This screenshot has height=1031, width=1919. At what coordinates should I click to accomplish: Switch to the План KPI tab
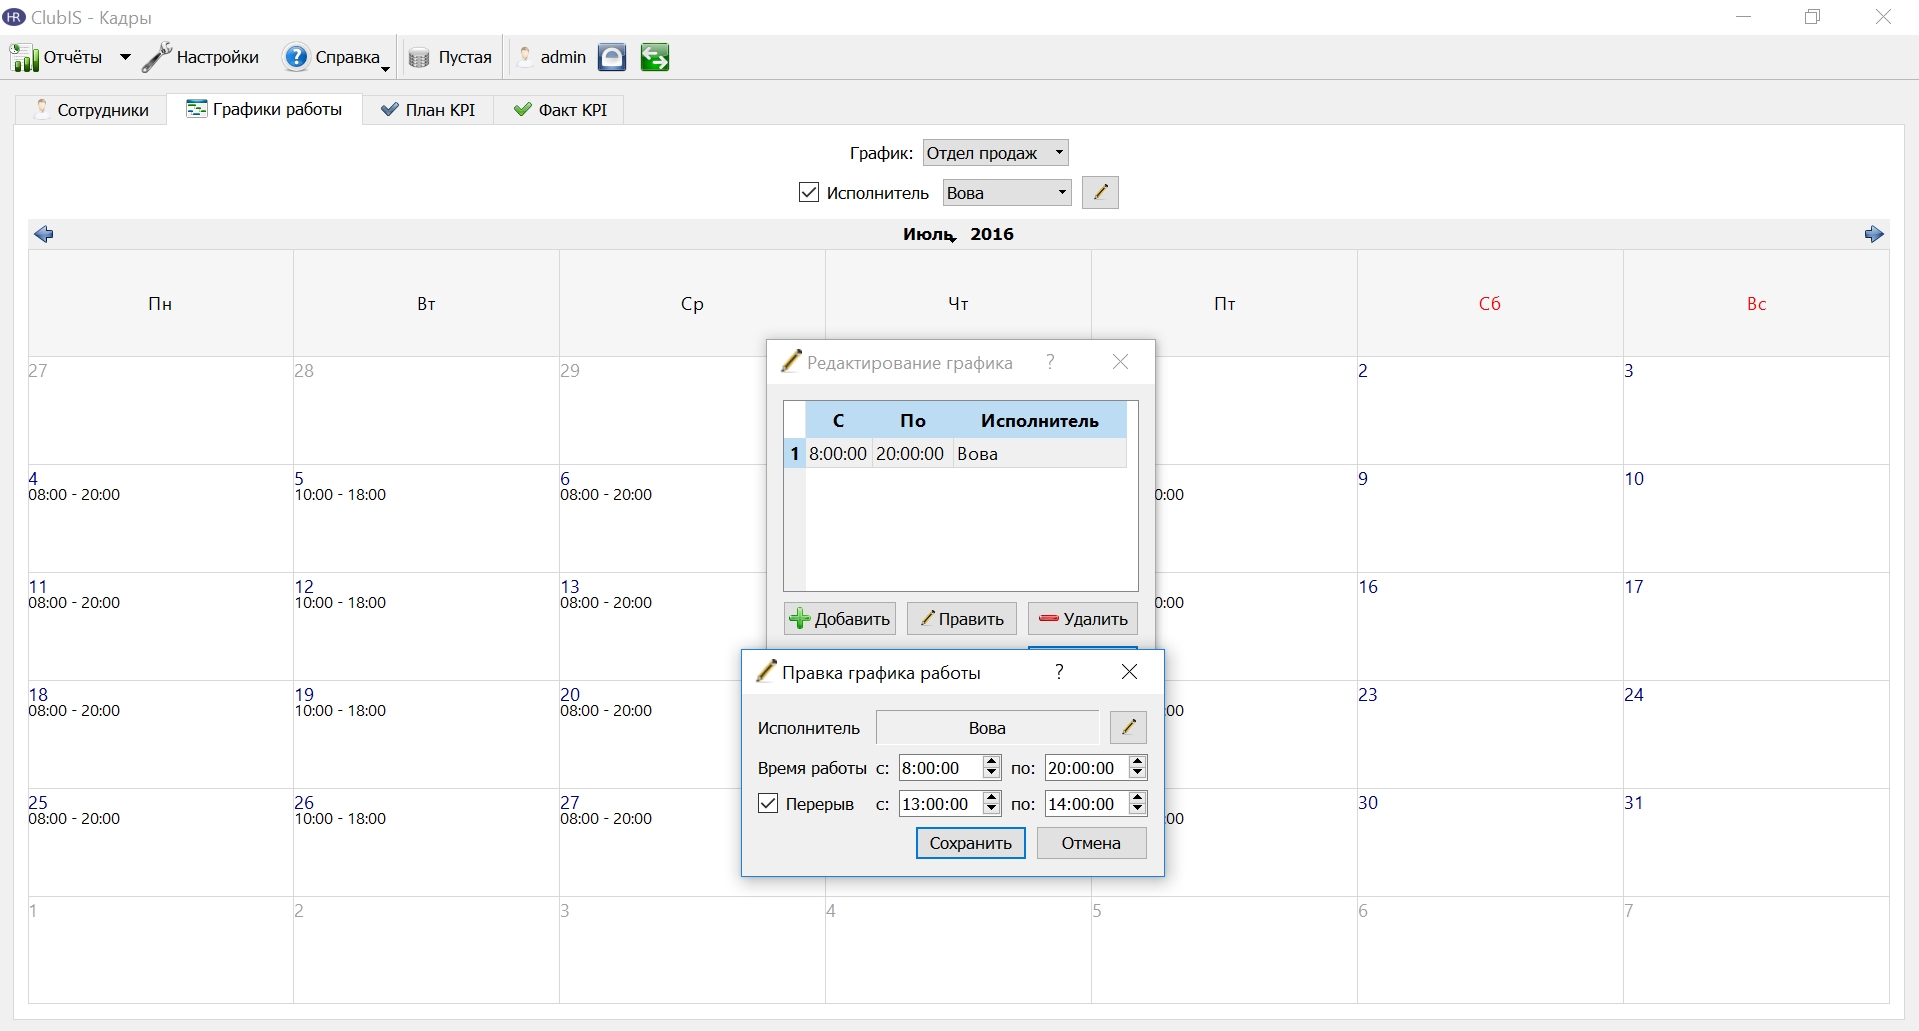point(428,109)
